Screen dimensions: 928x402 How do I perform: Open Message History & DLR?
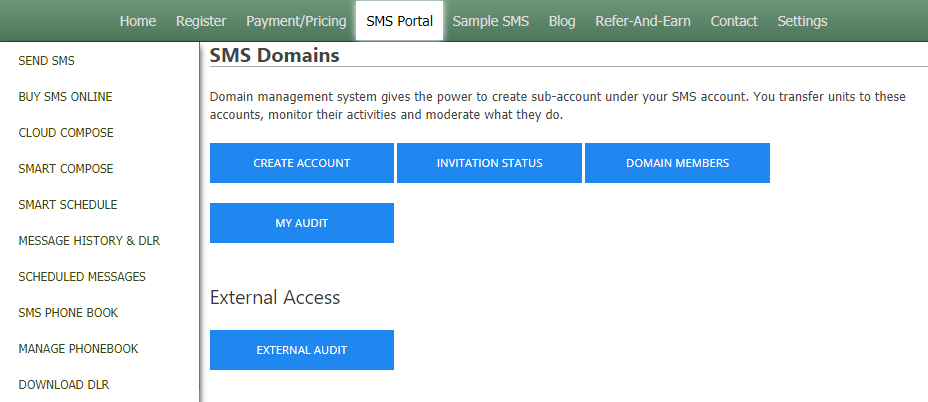(x=89, y=241)
